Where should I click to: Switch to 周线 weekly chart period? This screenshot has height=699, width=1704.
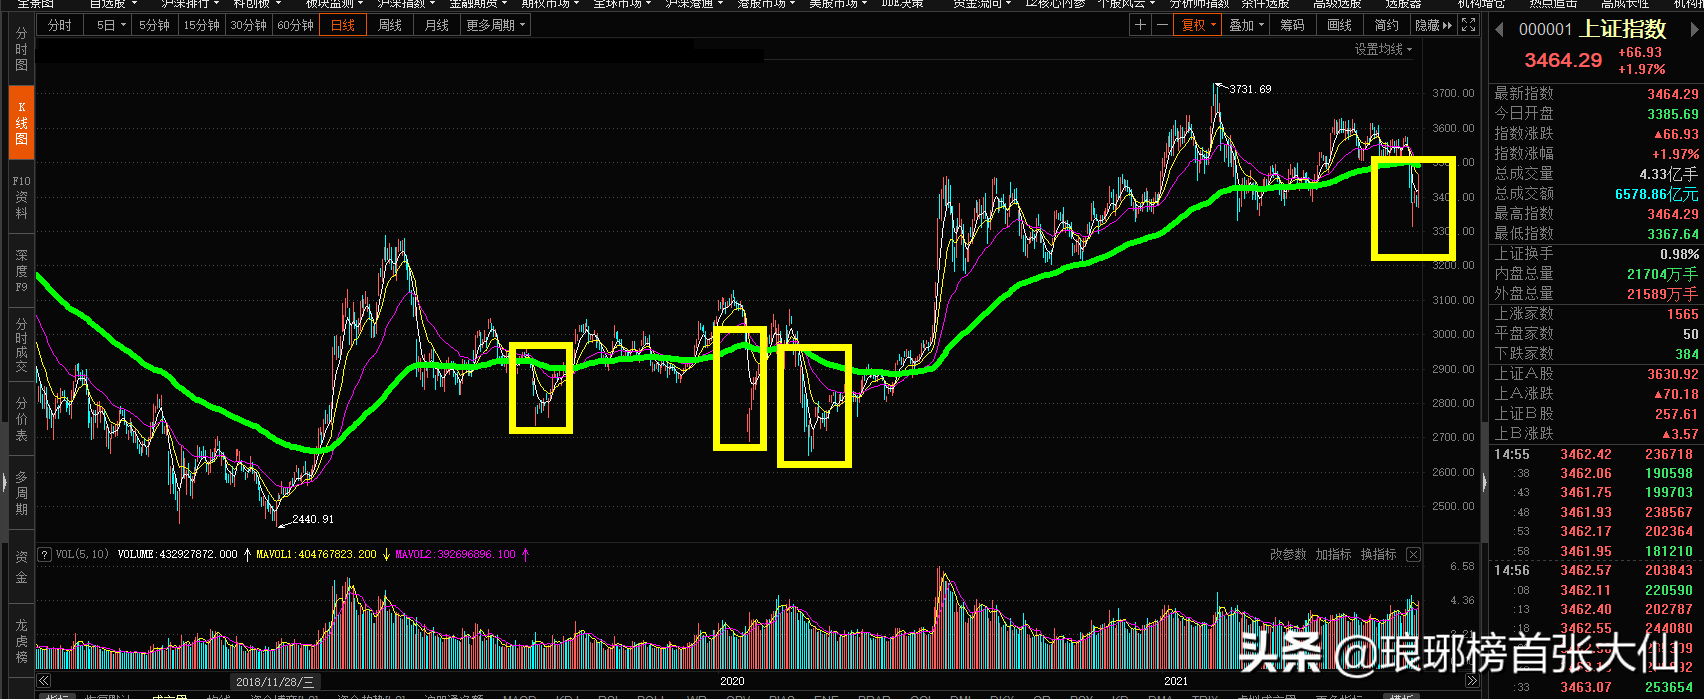390,25
